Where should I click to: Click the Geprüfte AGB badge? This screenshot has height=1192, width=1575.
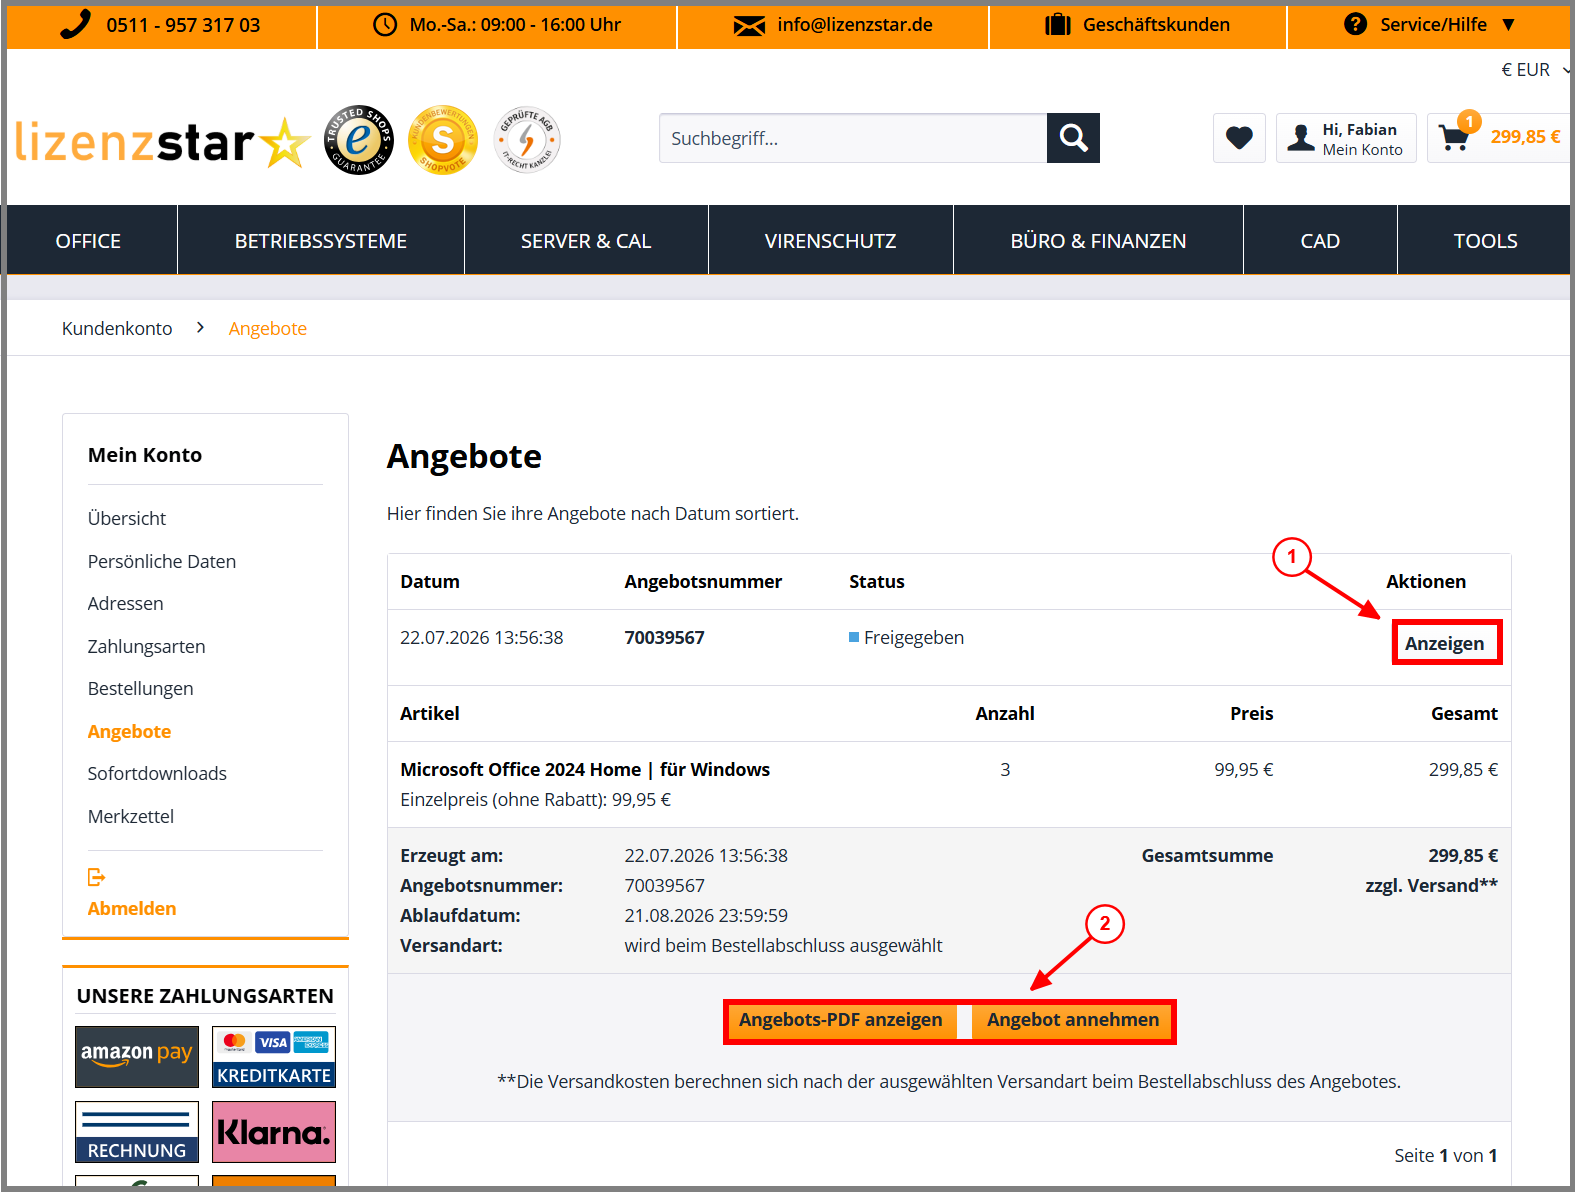[x=527, y=139]
